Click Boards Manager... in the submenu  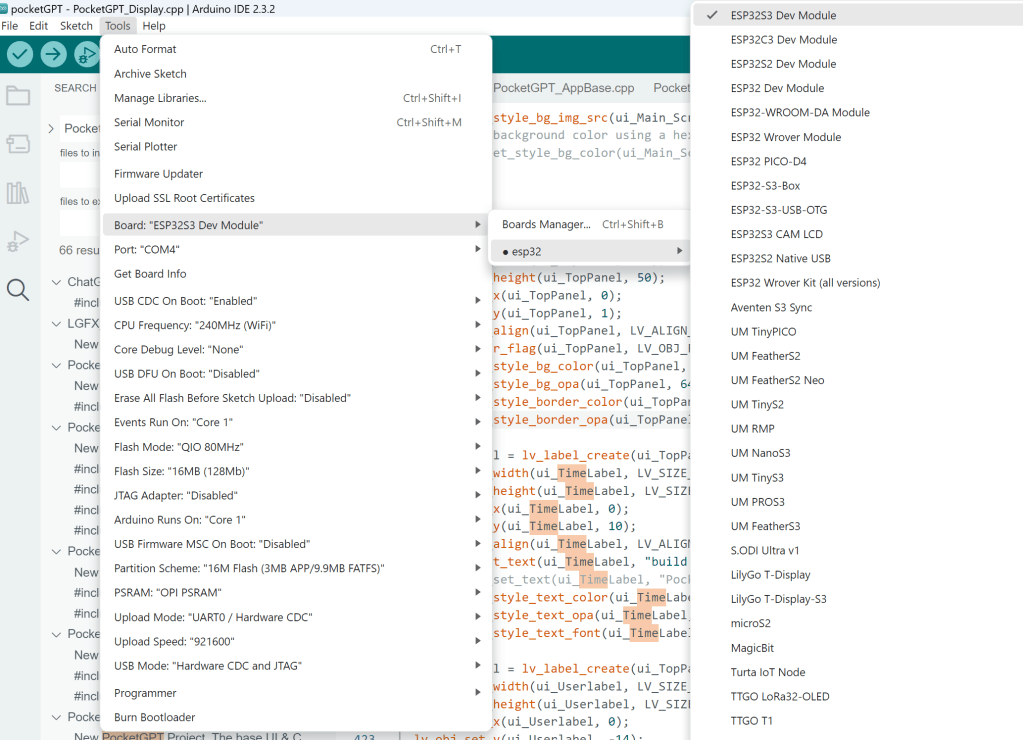pos(546,224)
